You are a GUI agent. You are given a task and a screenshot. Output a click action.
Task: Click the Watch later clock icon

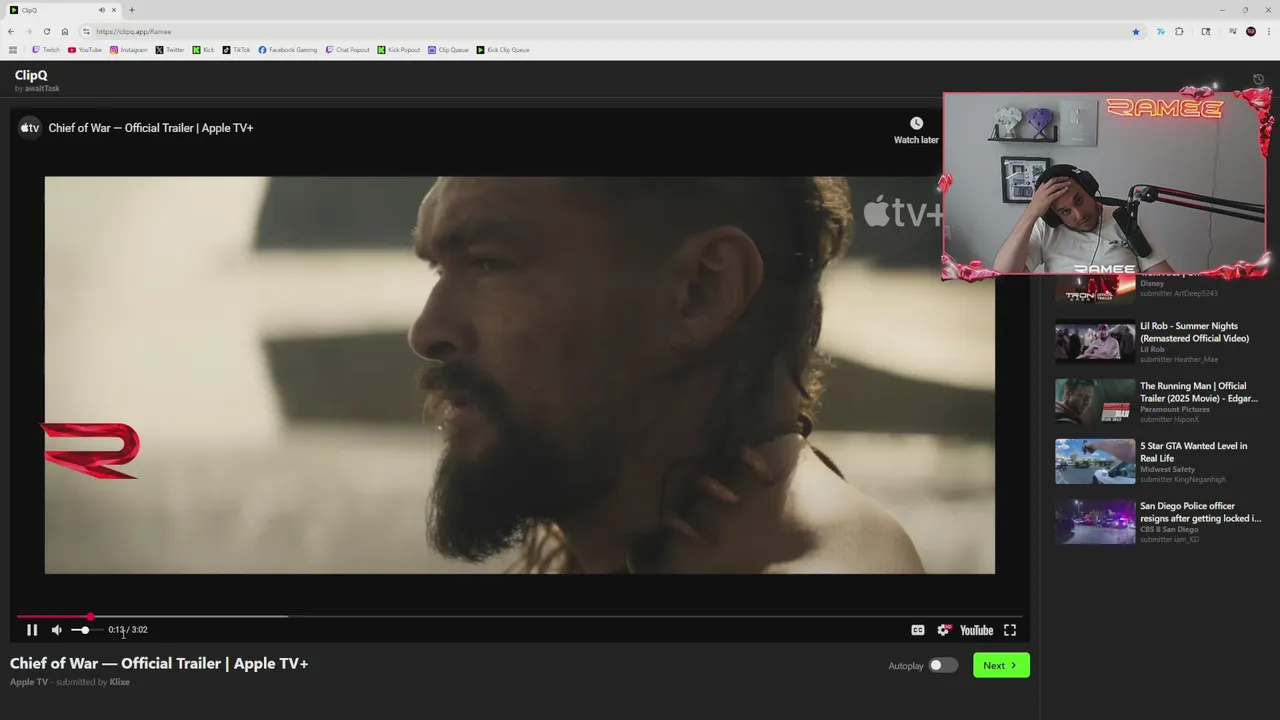click(916, 123)
